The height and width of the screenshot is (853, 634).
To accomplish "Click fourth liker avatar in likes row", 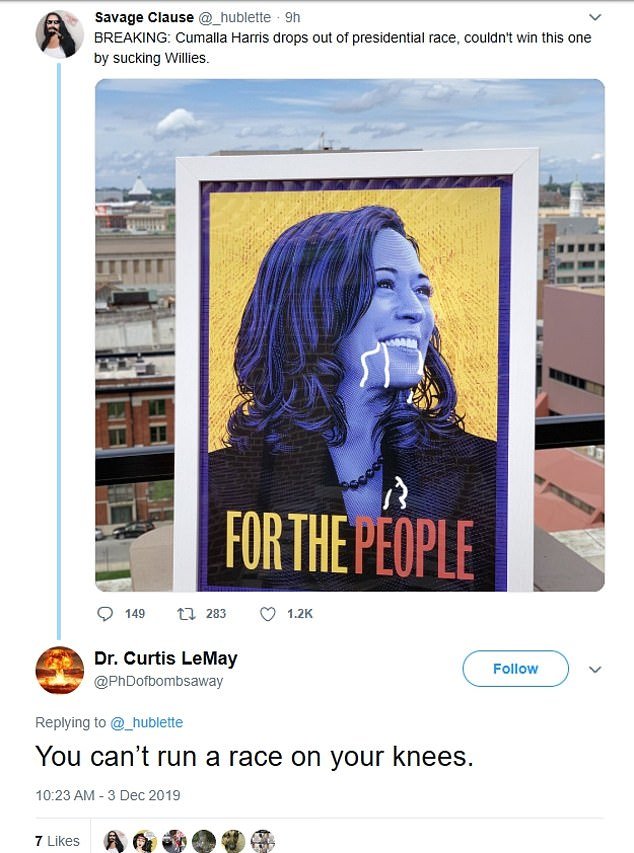I will (x=204, y=841).
